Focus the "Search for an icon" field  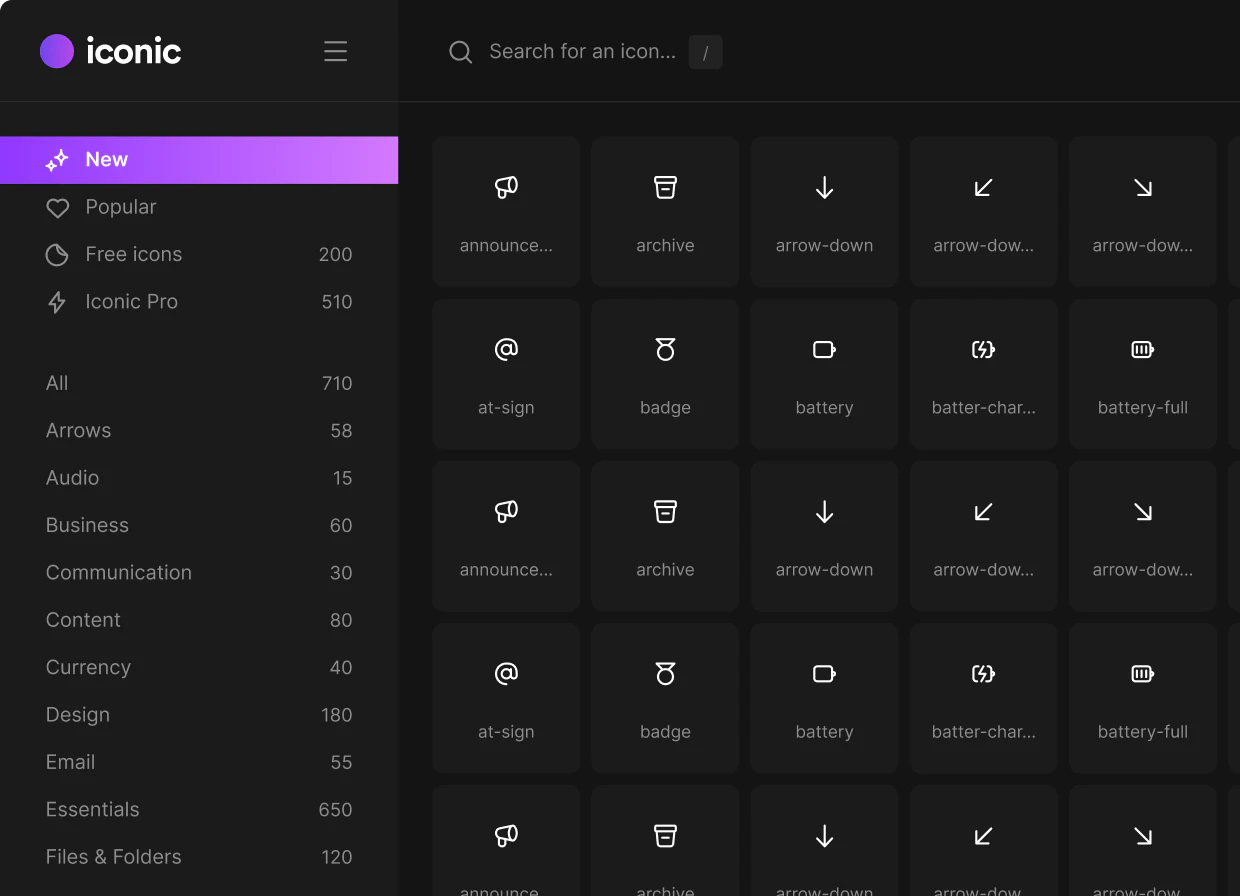click(x=582, y=52)
